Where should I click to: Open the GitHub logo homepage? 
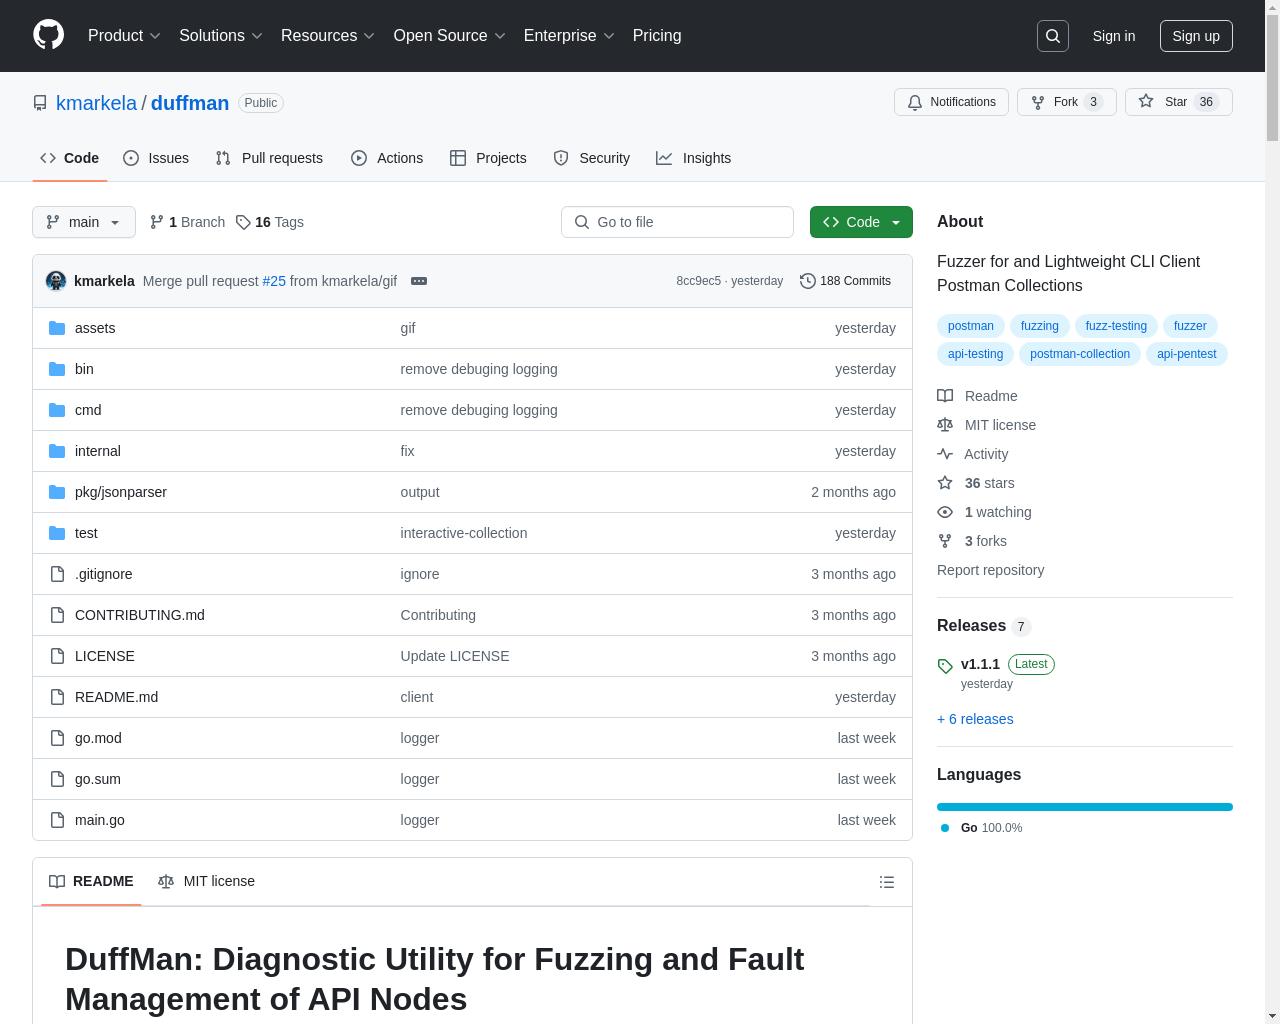point(48,35)
